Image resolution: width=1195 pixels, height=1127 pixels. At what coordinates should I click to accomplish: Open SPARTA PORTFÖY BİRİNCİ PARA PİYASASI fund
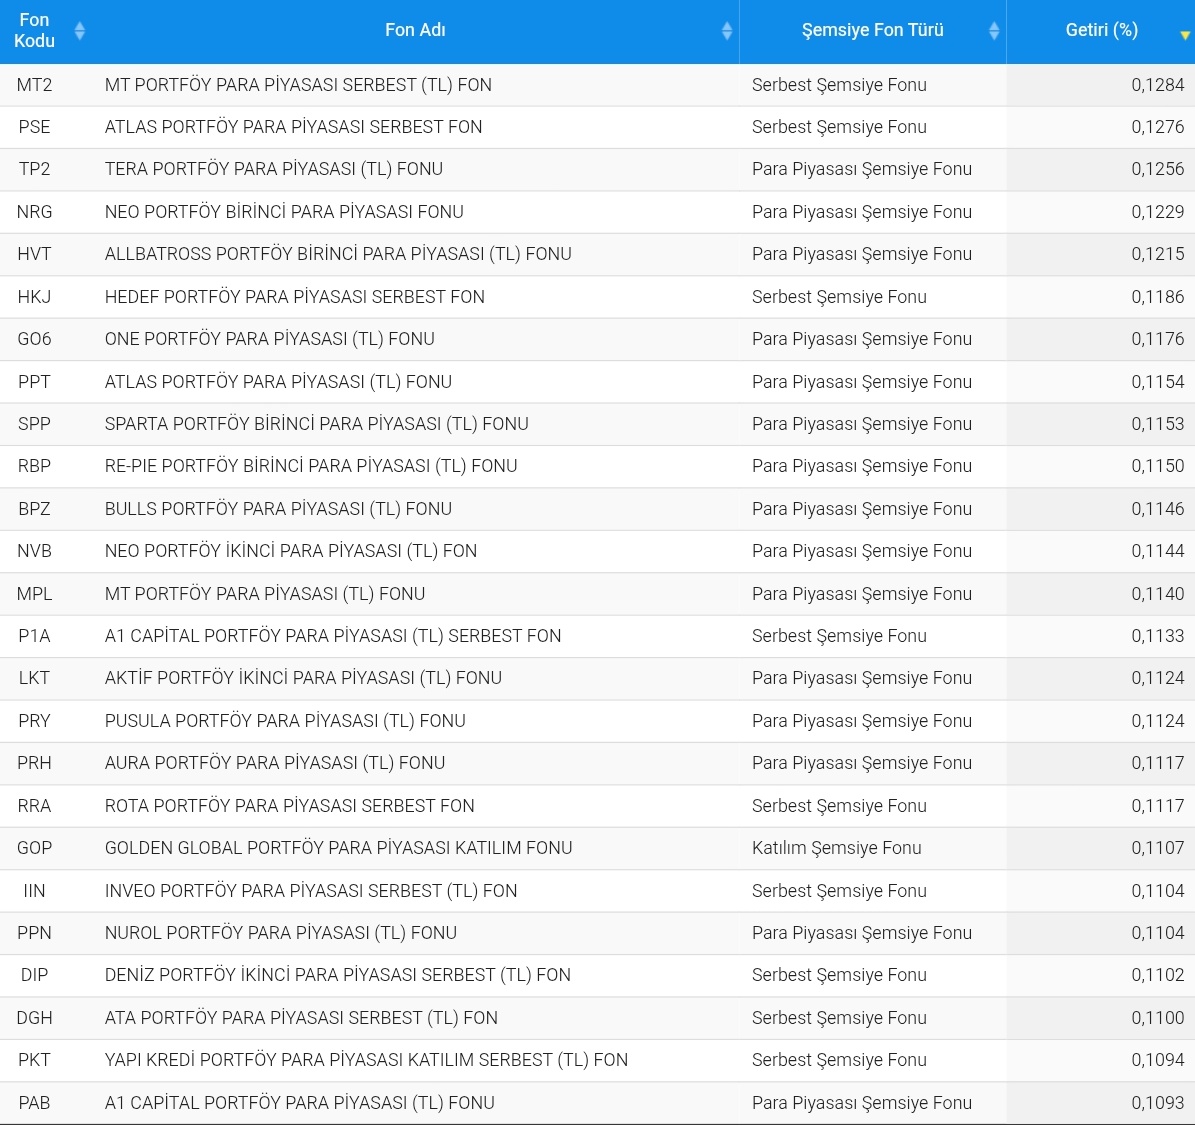click(316, 424)
